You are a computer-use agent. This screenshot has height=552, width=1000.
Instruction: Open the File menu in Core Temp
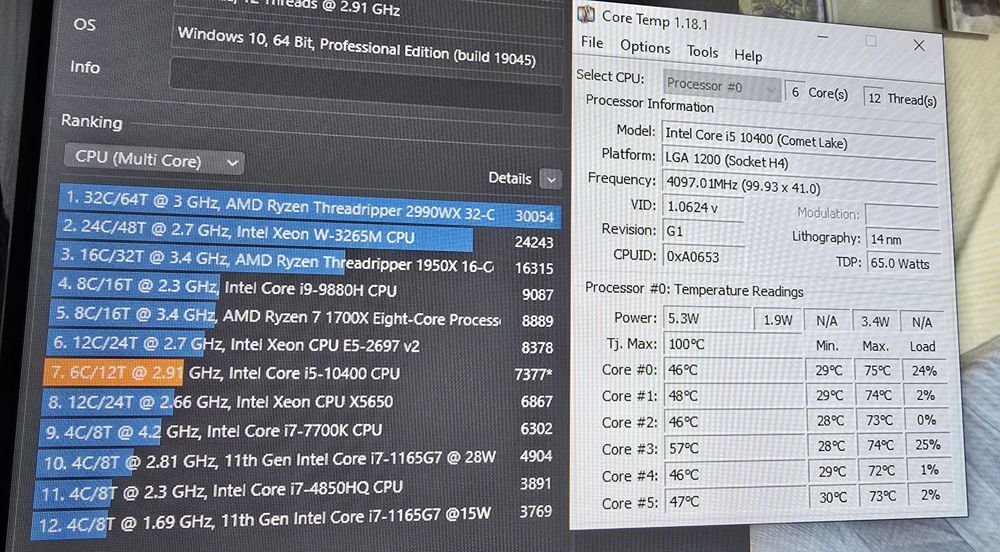(592, 43)
